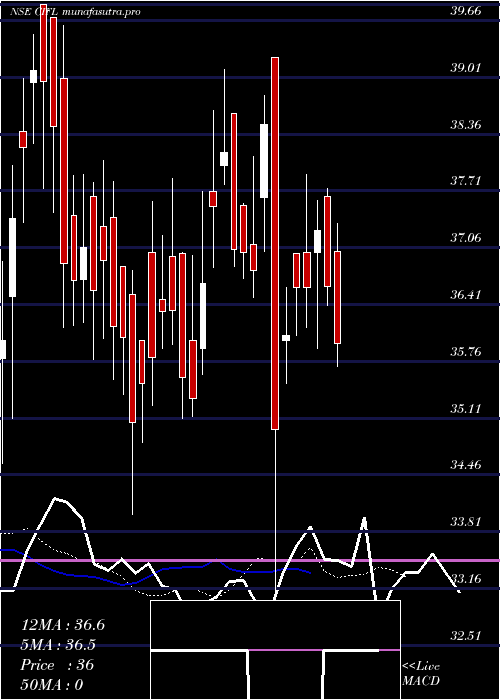
Task: Click the 39.66 price axis label
Action: [x=466, y=11]
